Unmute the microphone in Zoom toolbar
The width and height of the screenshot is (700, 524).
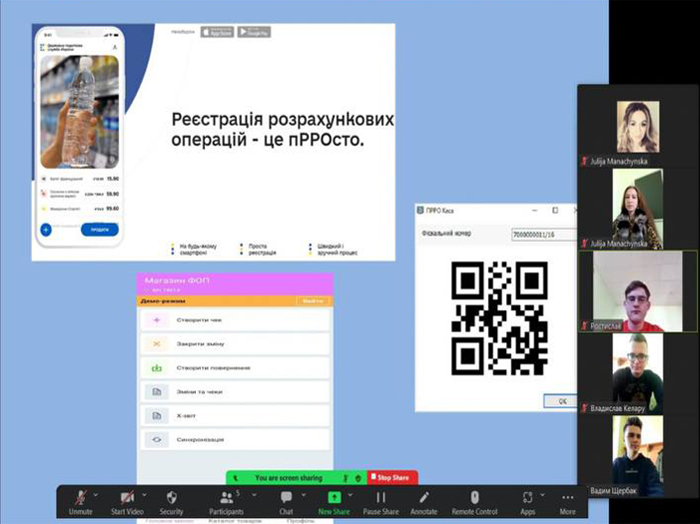tap(81, 503)
